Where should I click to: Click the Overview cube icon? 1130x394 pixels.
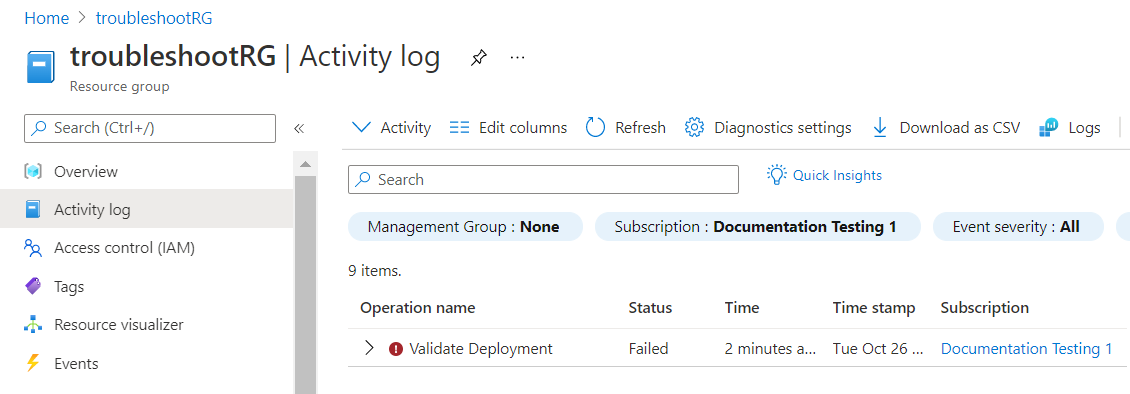(x=33, y=171)
